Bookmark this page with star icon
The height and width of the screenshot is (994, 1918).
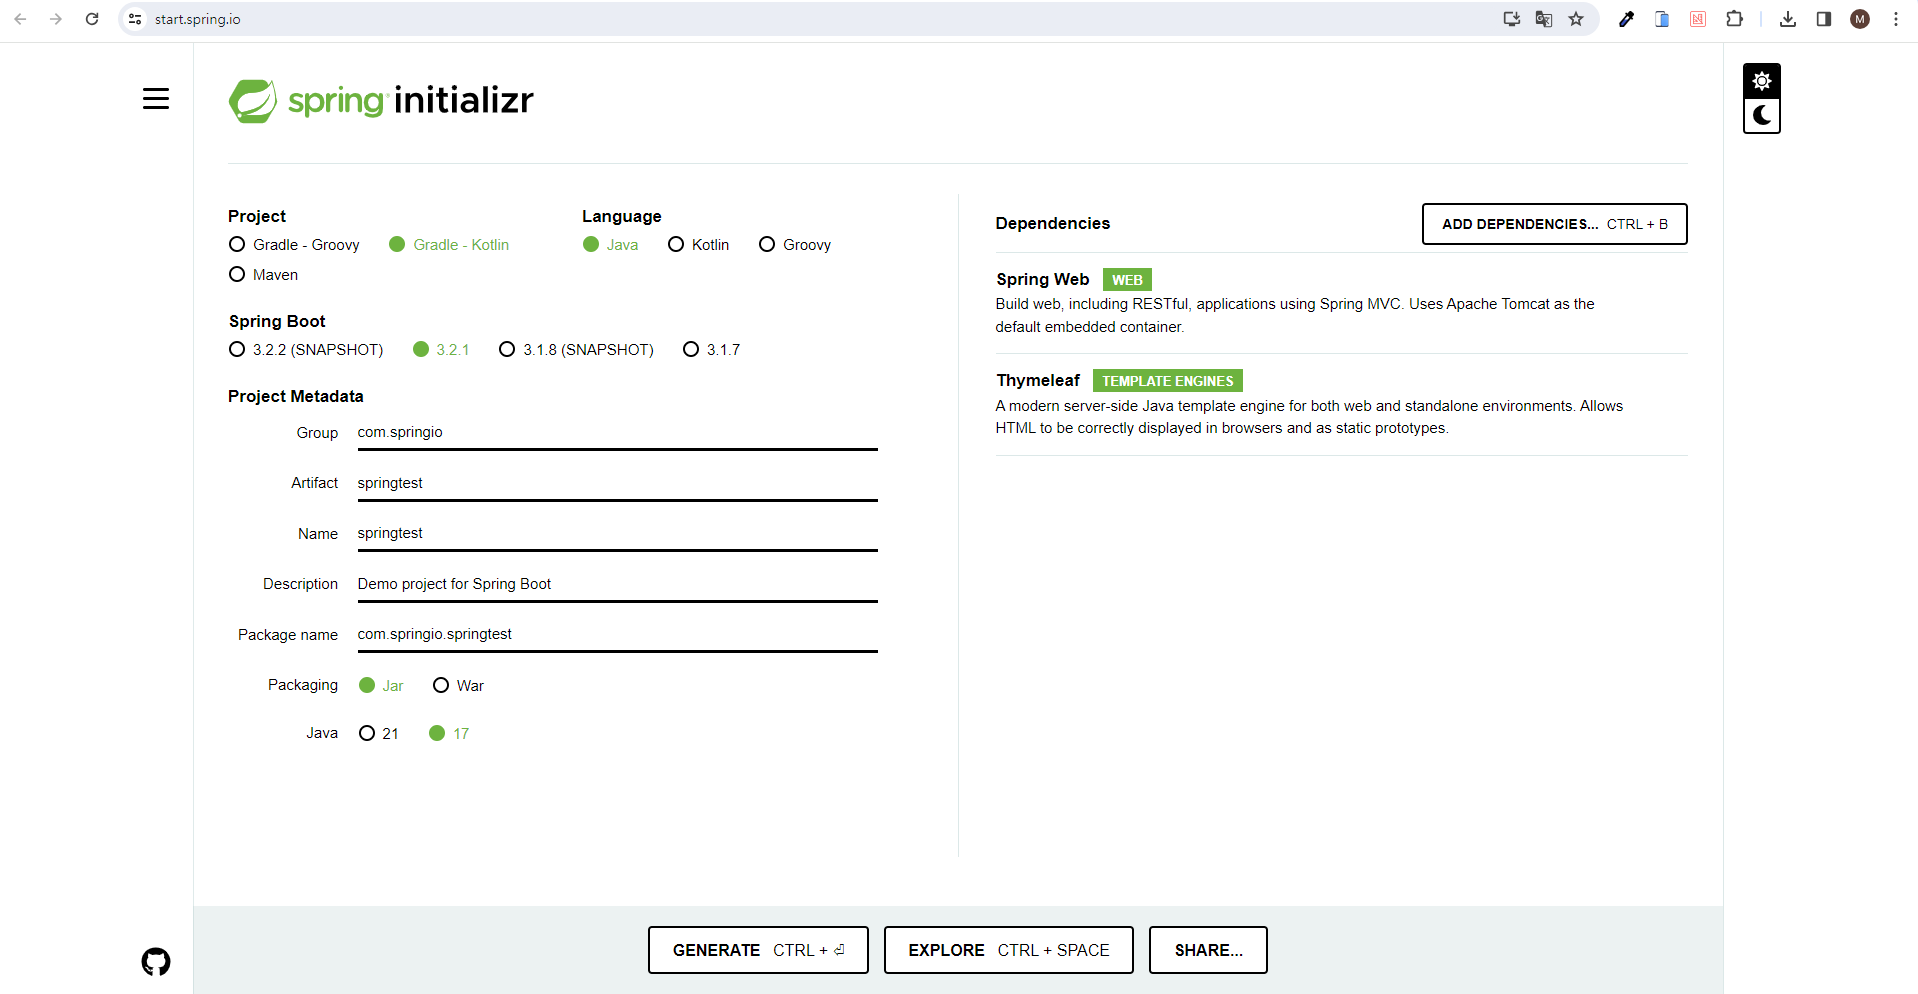pyautogui.click(x=1576, y=19)
